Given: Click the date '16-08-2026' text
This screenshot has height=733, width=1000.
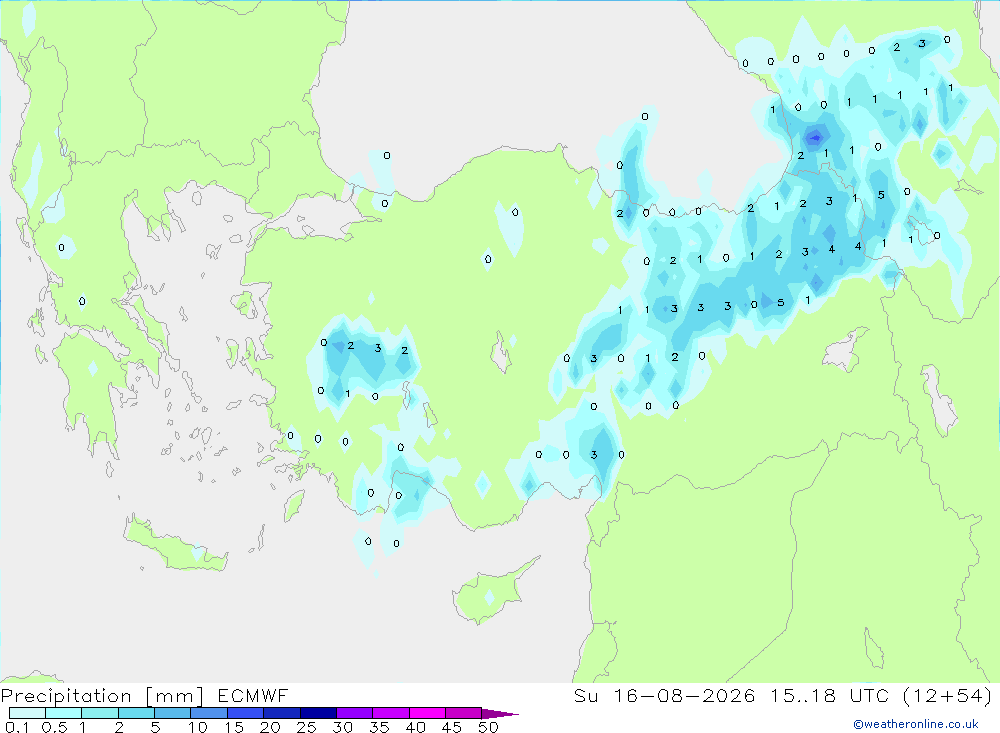Looking at the screenshot, I should (684, 695).
